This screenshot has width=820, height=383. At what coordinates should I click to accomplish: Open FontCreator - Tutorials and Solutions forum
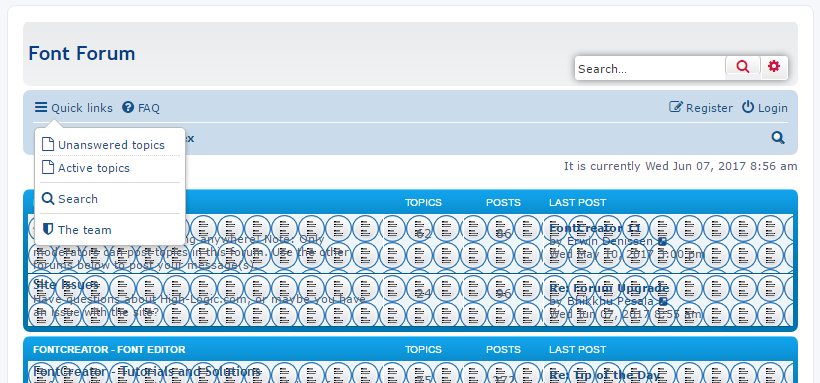coord(147,371)
